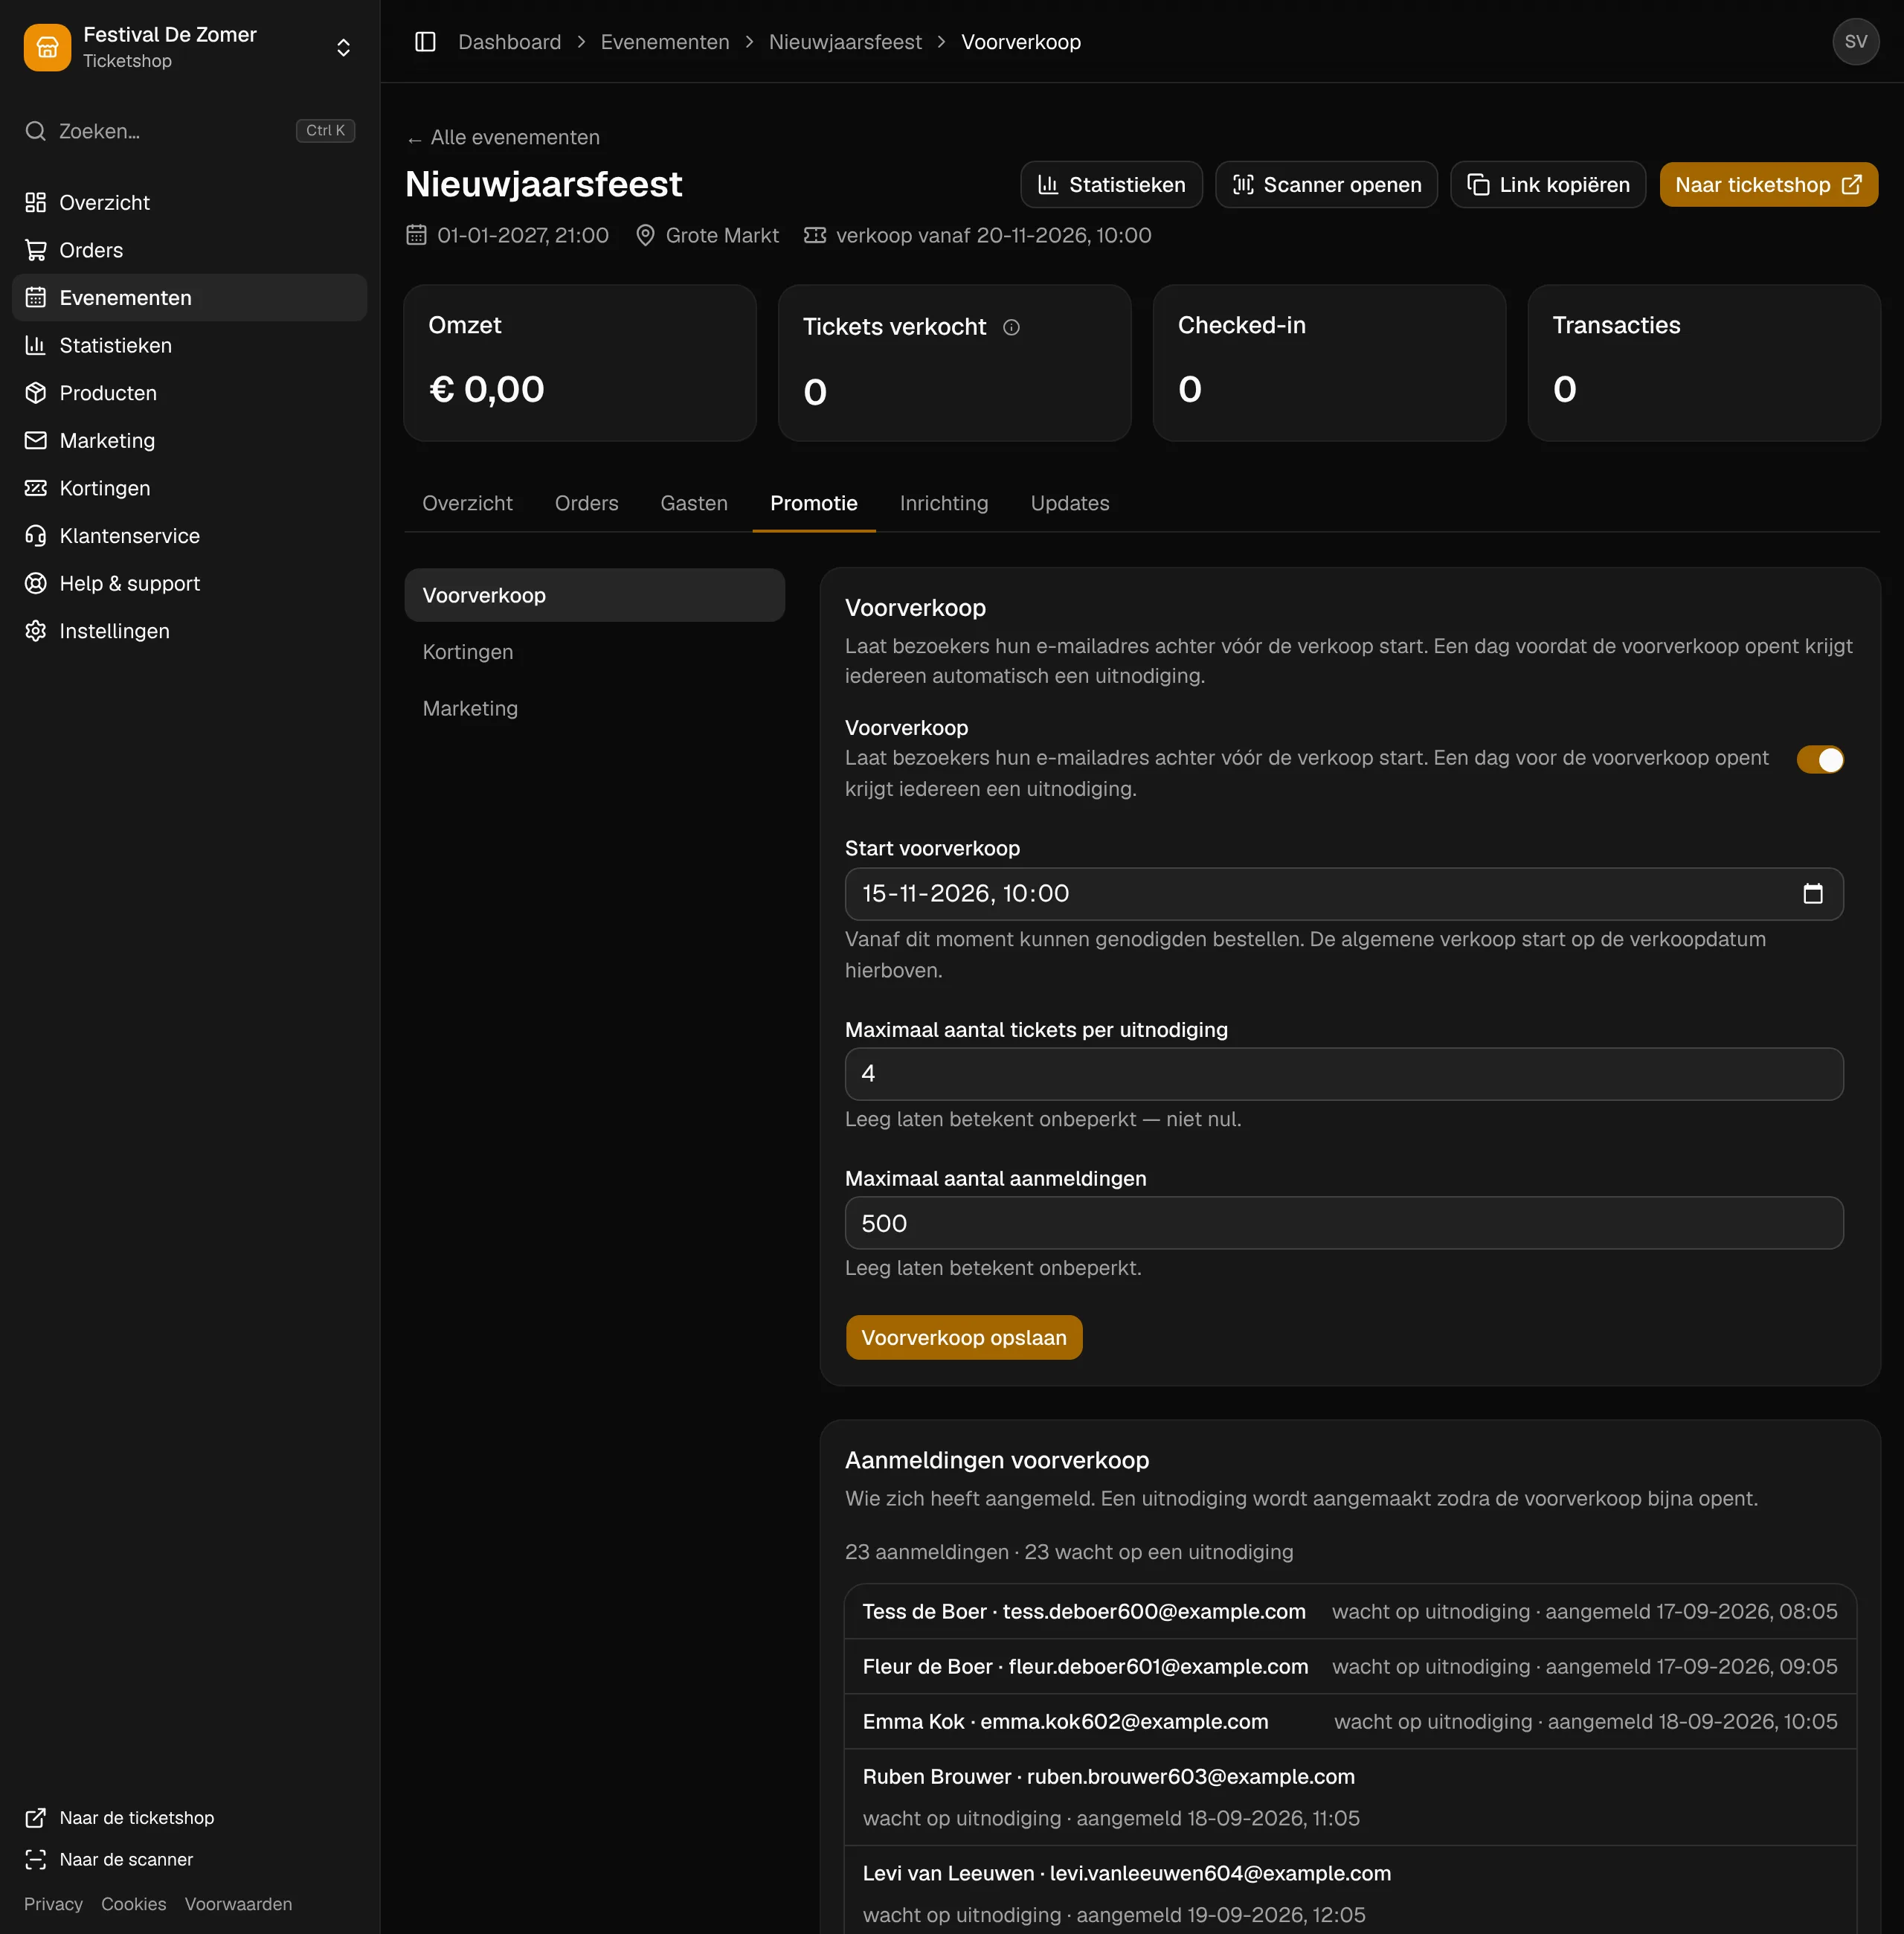Click Voorverkoop opslaan button
1904x1934 pixels.
(963, 1337)
